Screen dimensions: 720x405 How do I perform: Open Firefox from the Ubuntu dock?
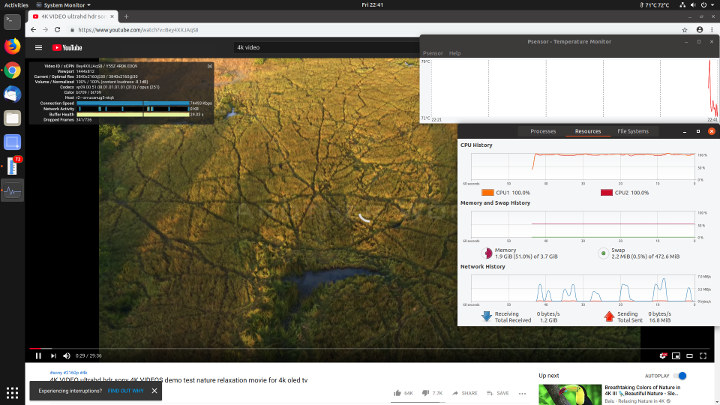coord(12,45)
